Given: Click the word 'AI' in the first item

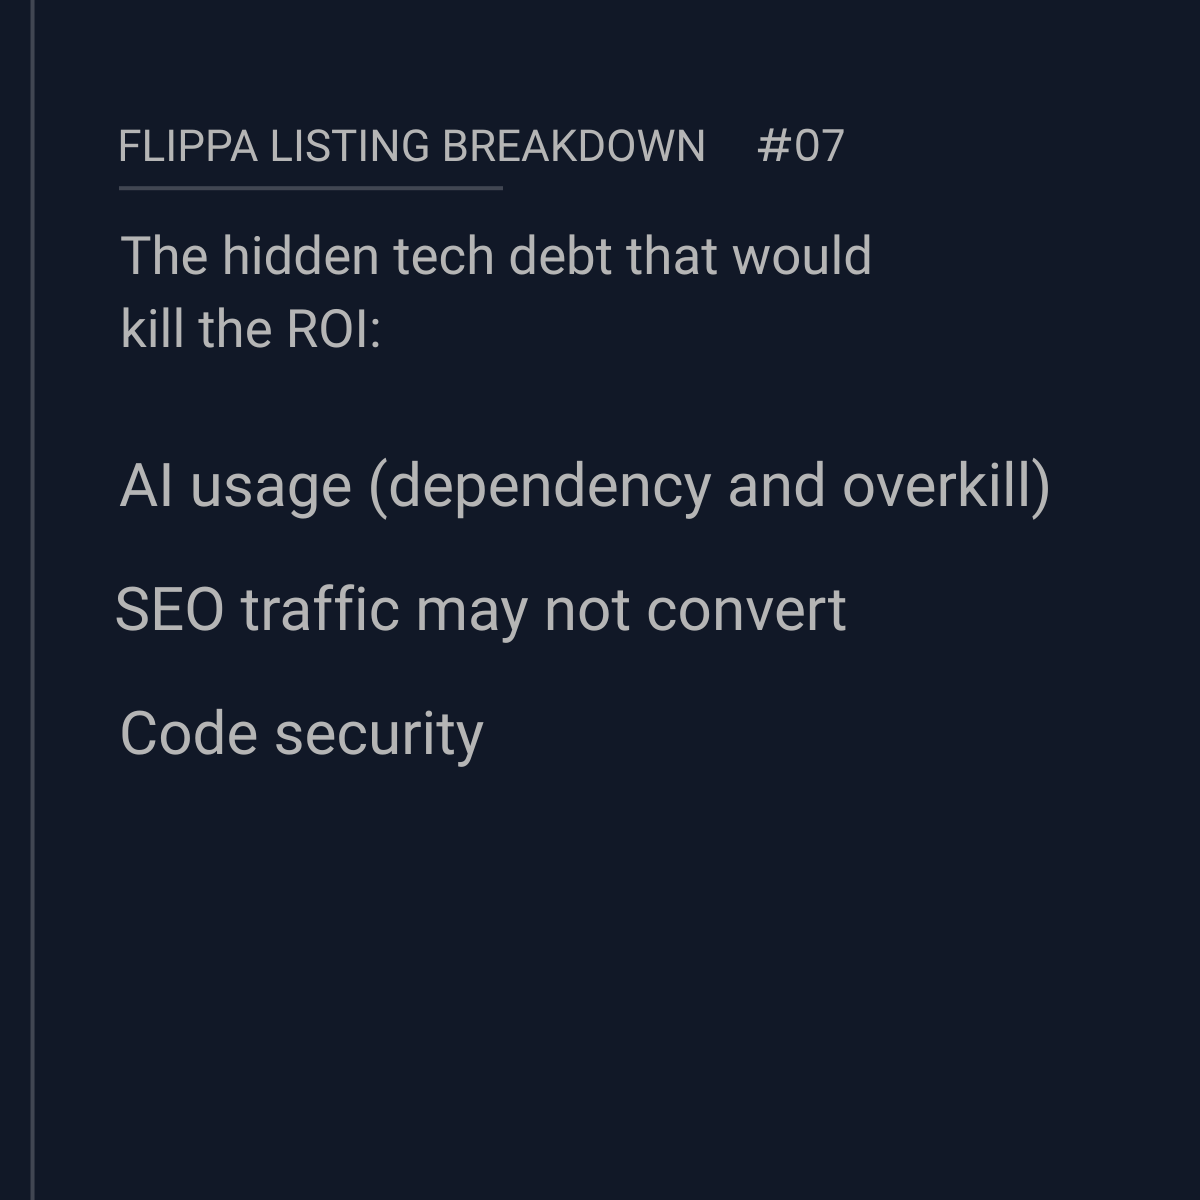Looking at the screenshot, I should point(146,486).
